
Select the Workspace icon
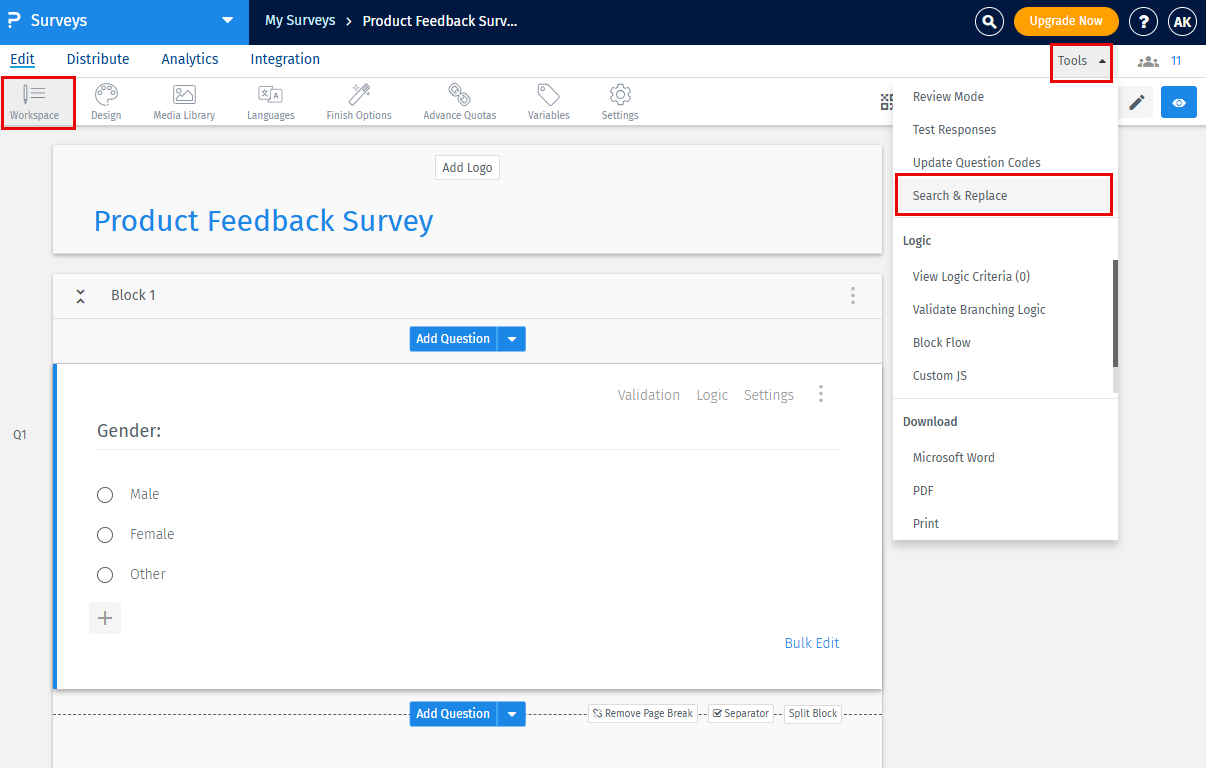point(37,100)
